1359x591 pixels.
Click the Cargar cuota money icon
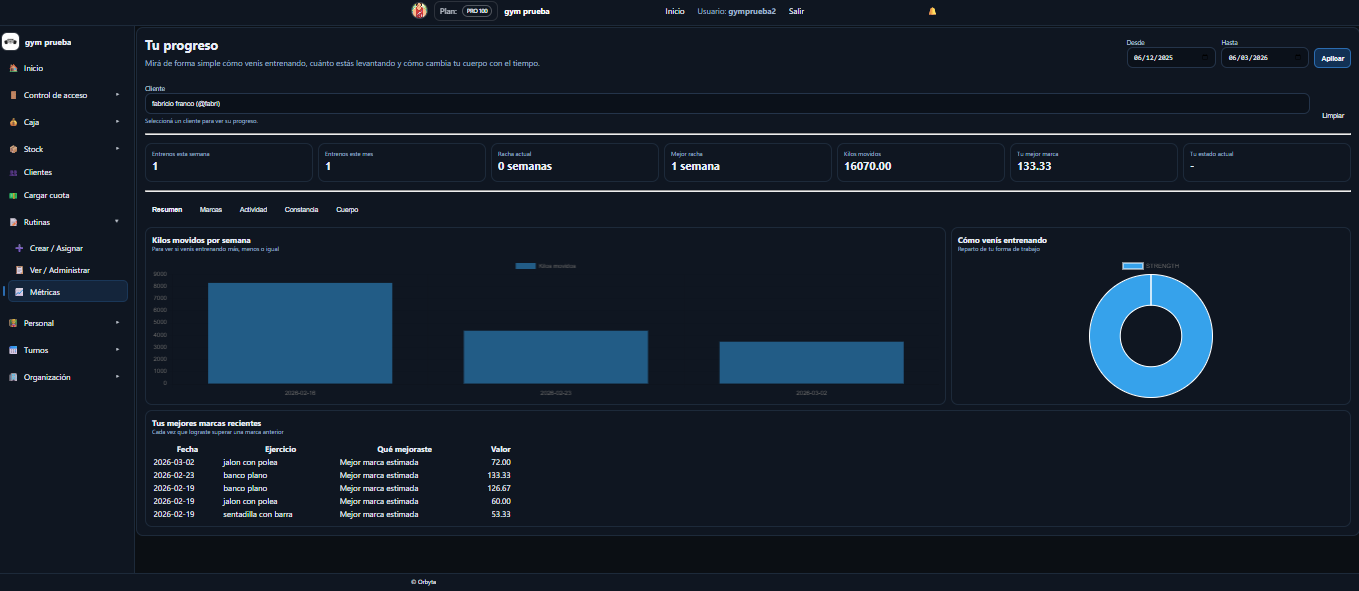(13, 195)
